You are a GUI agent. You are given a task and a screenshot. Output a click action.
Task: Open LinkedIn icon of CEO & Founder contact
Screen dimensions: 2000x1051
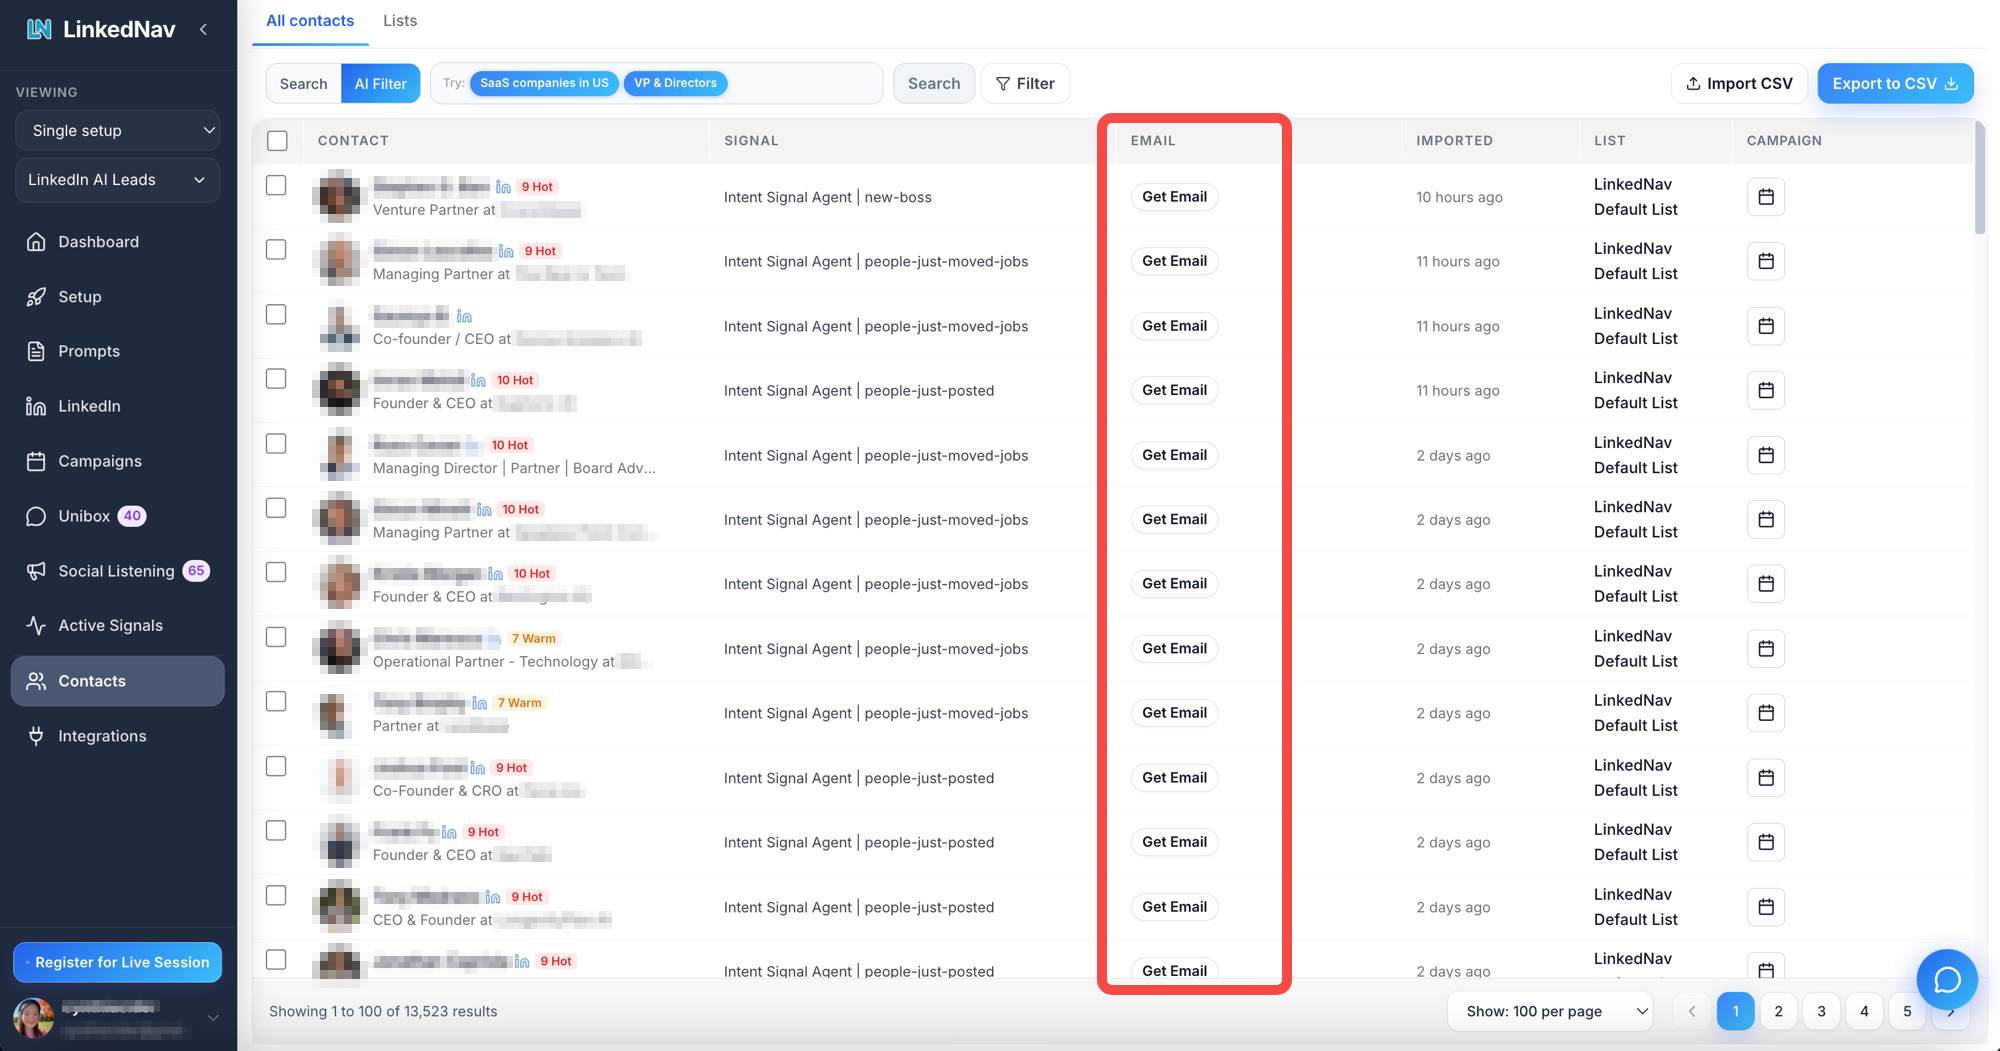click(x=492, y=897)
